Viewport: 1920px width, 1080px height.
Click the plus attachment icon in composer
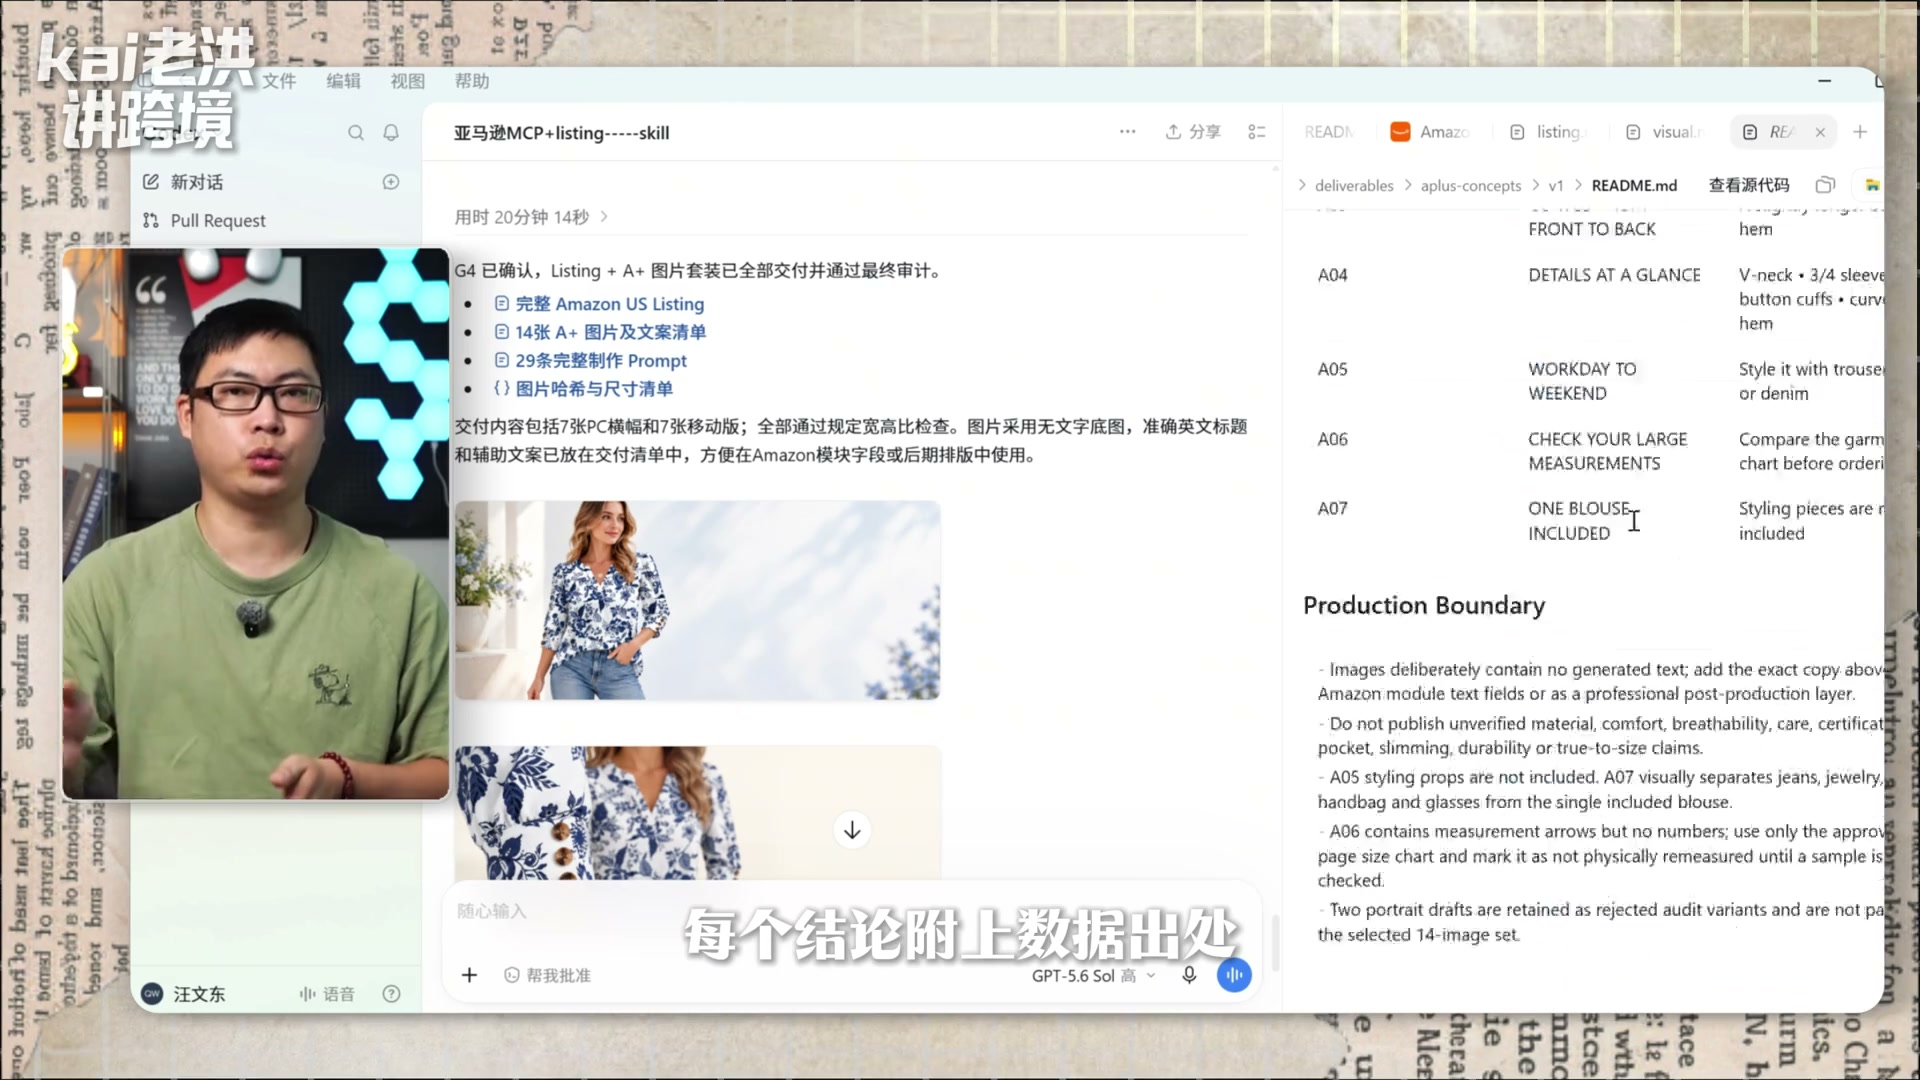(x=469, y=975)
